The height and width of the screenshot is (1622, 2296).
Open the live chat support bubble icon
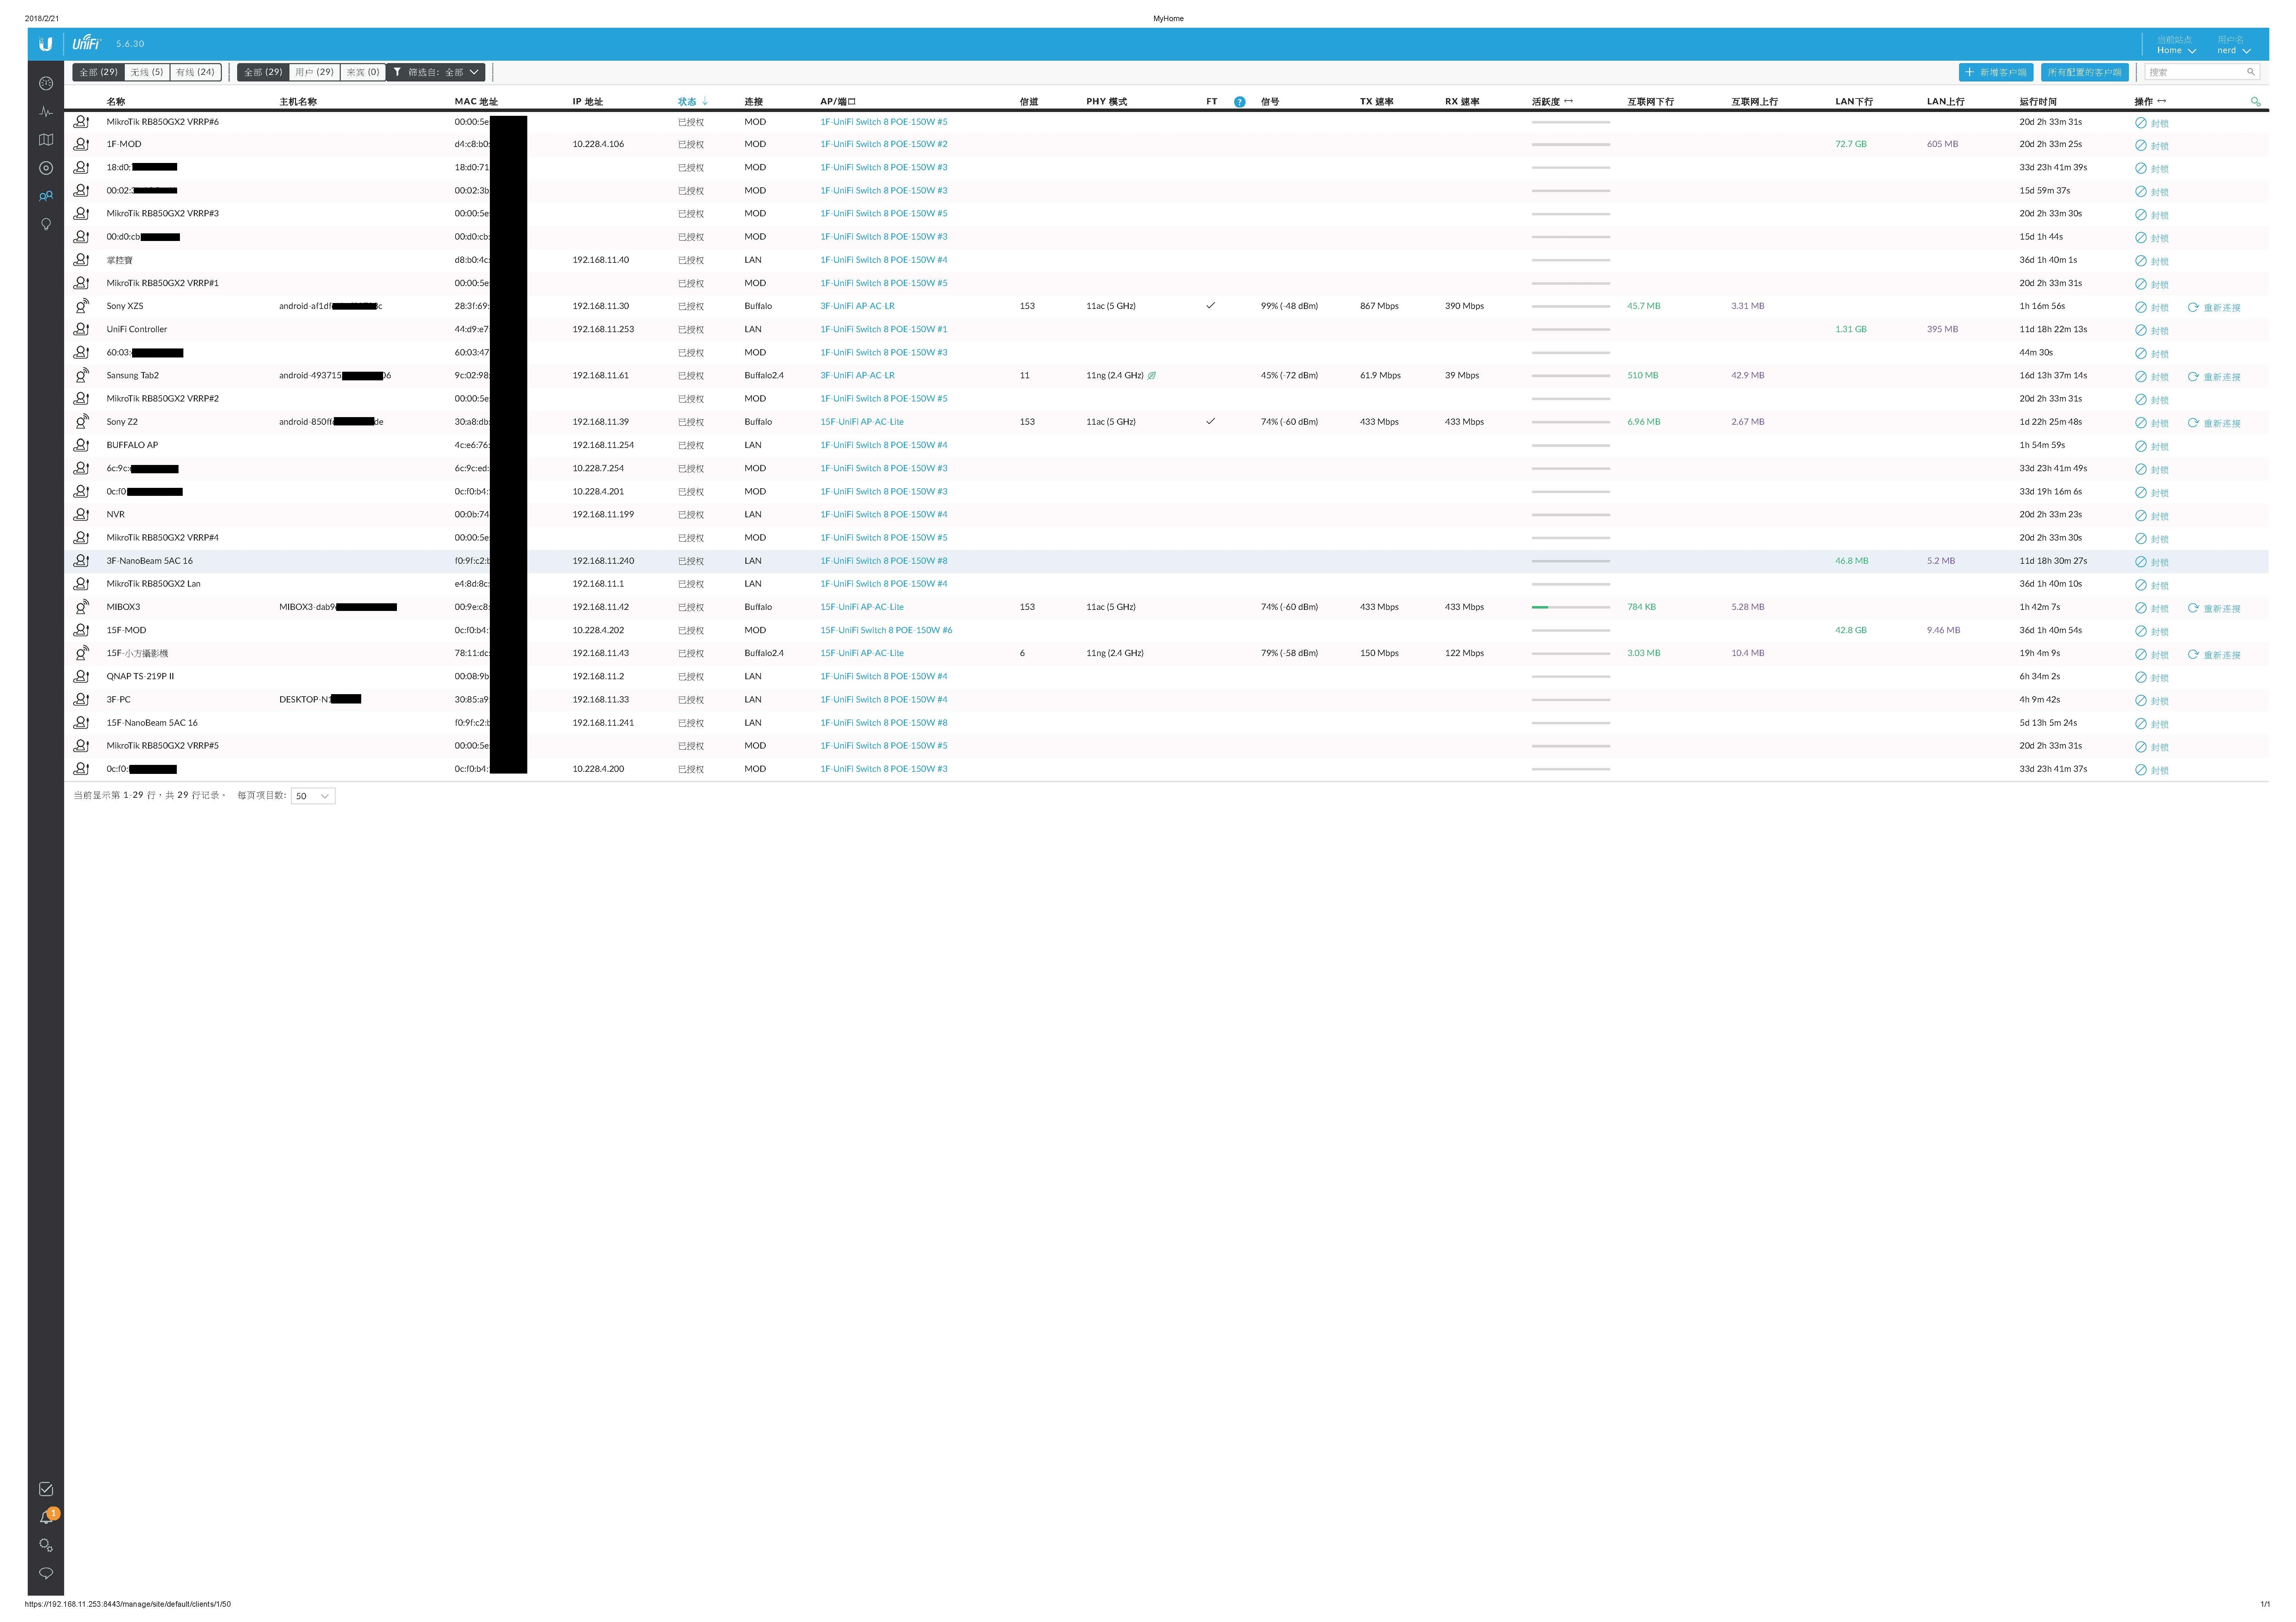pos(46,1573)
